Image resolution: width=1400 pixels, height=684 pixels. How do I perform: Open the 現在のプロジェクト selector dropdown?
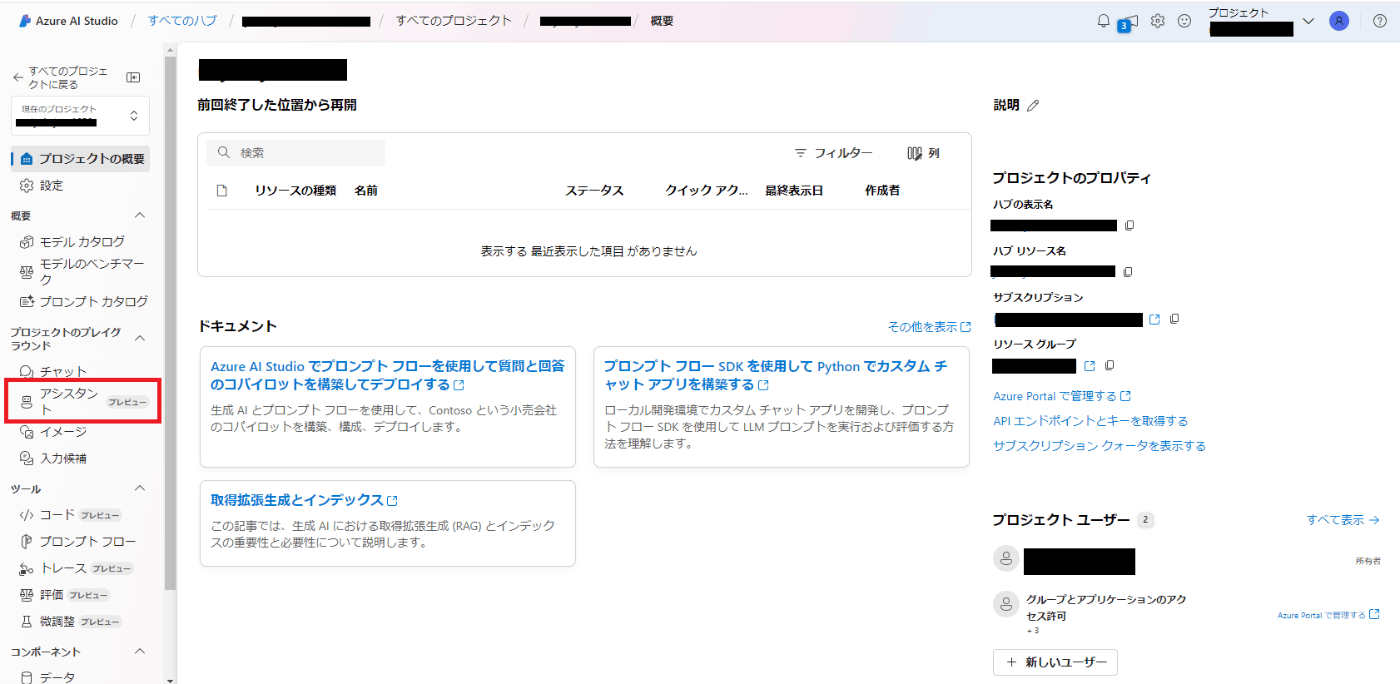coord(80,116)
